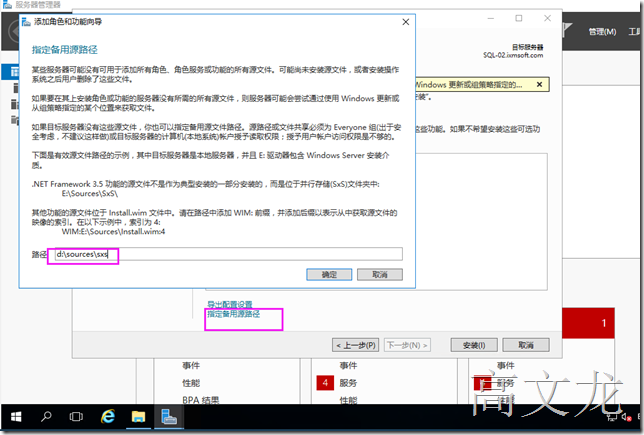Click the Server Manager notifications flag icon
Viewport: 644px width, 435px height.
point(568,30)
